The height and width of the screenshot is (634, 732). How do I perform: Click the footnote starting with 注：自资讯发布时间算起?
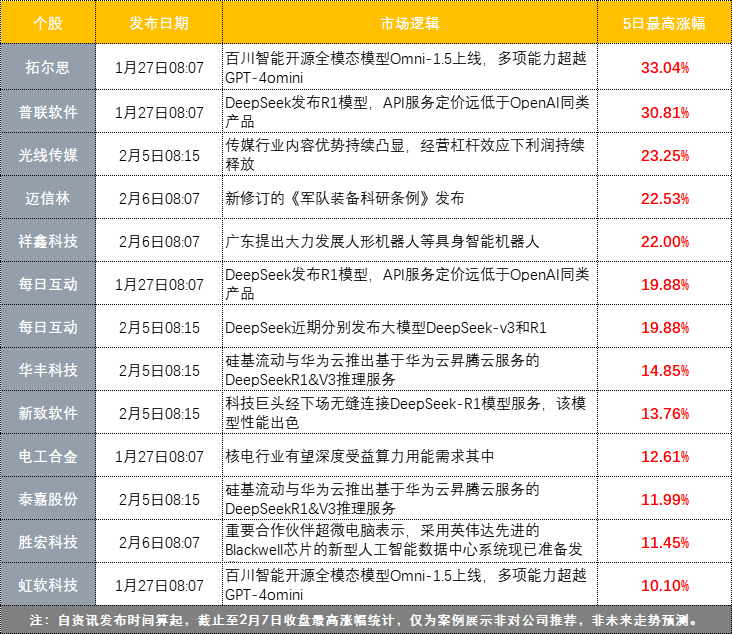(x=364, y=620)
